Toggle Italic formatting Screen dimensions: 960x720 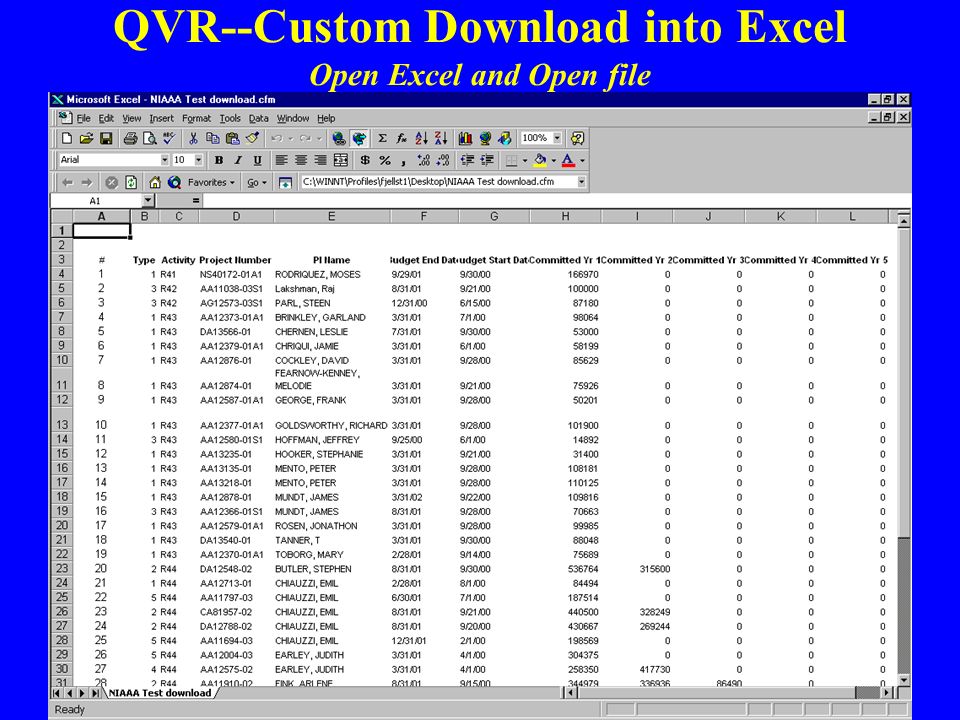point(238,160)
